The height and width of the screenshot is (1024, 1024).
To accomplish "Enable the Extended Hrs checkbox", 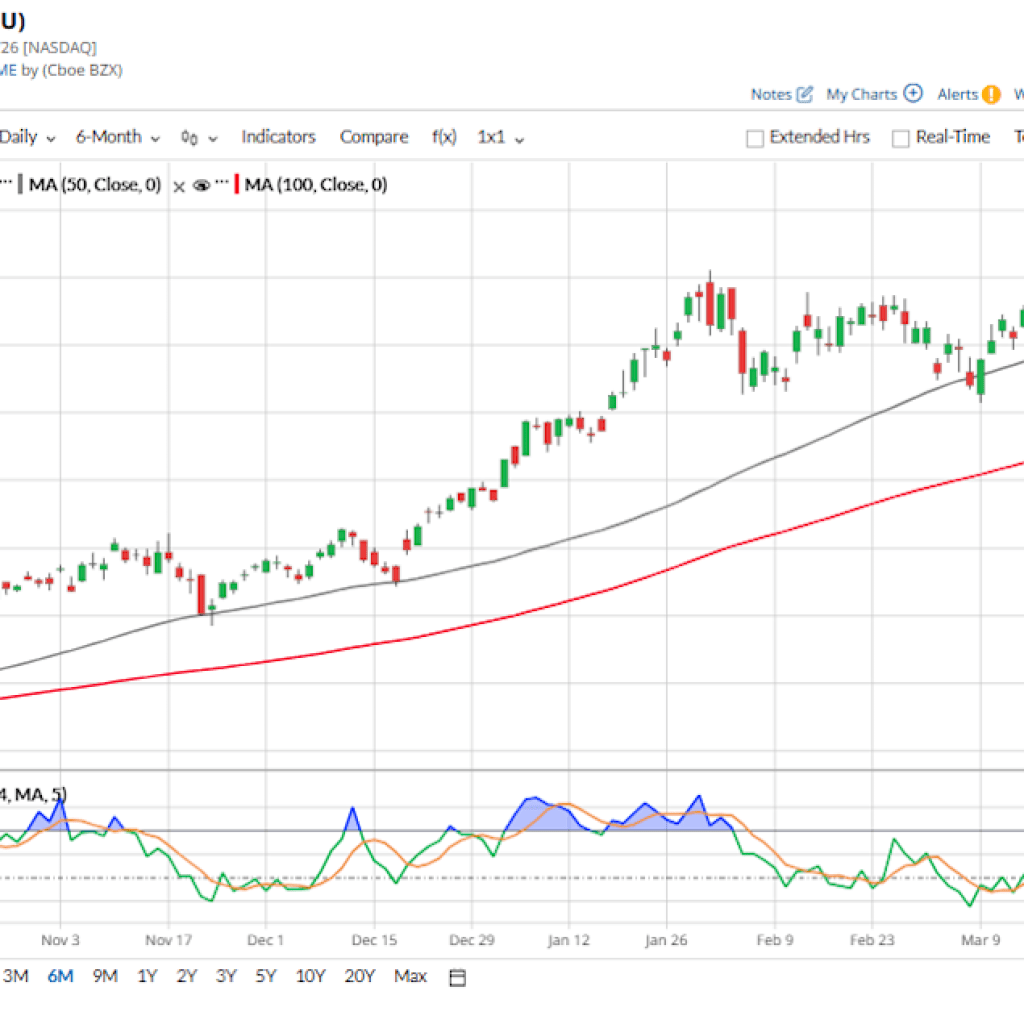I will click(x=755, y=137).
